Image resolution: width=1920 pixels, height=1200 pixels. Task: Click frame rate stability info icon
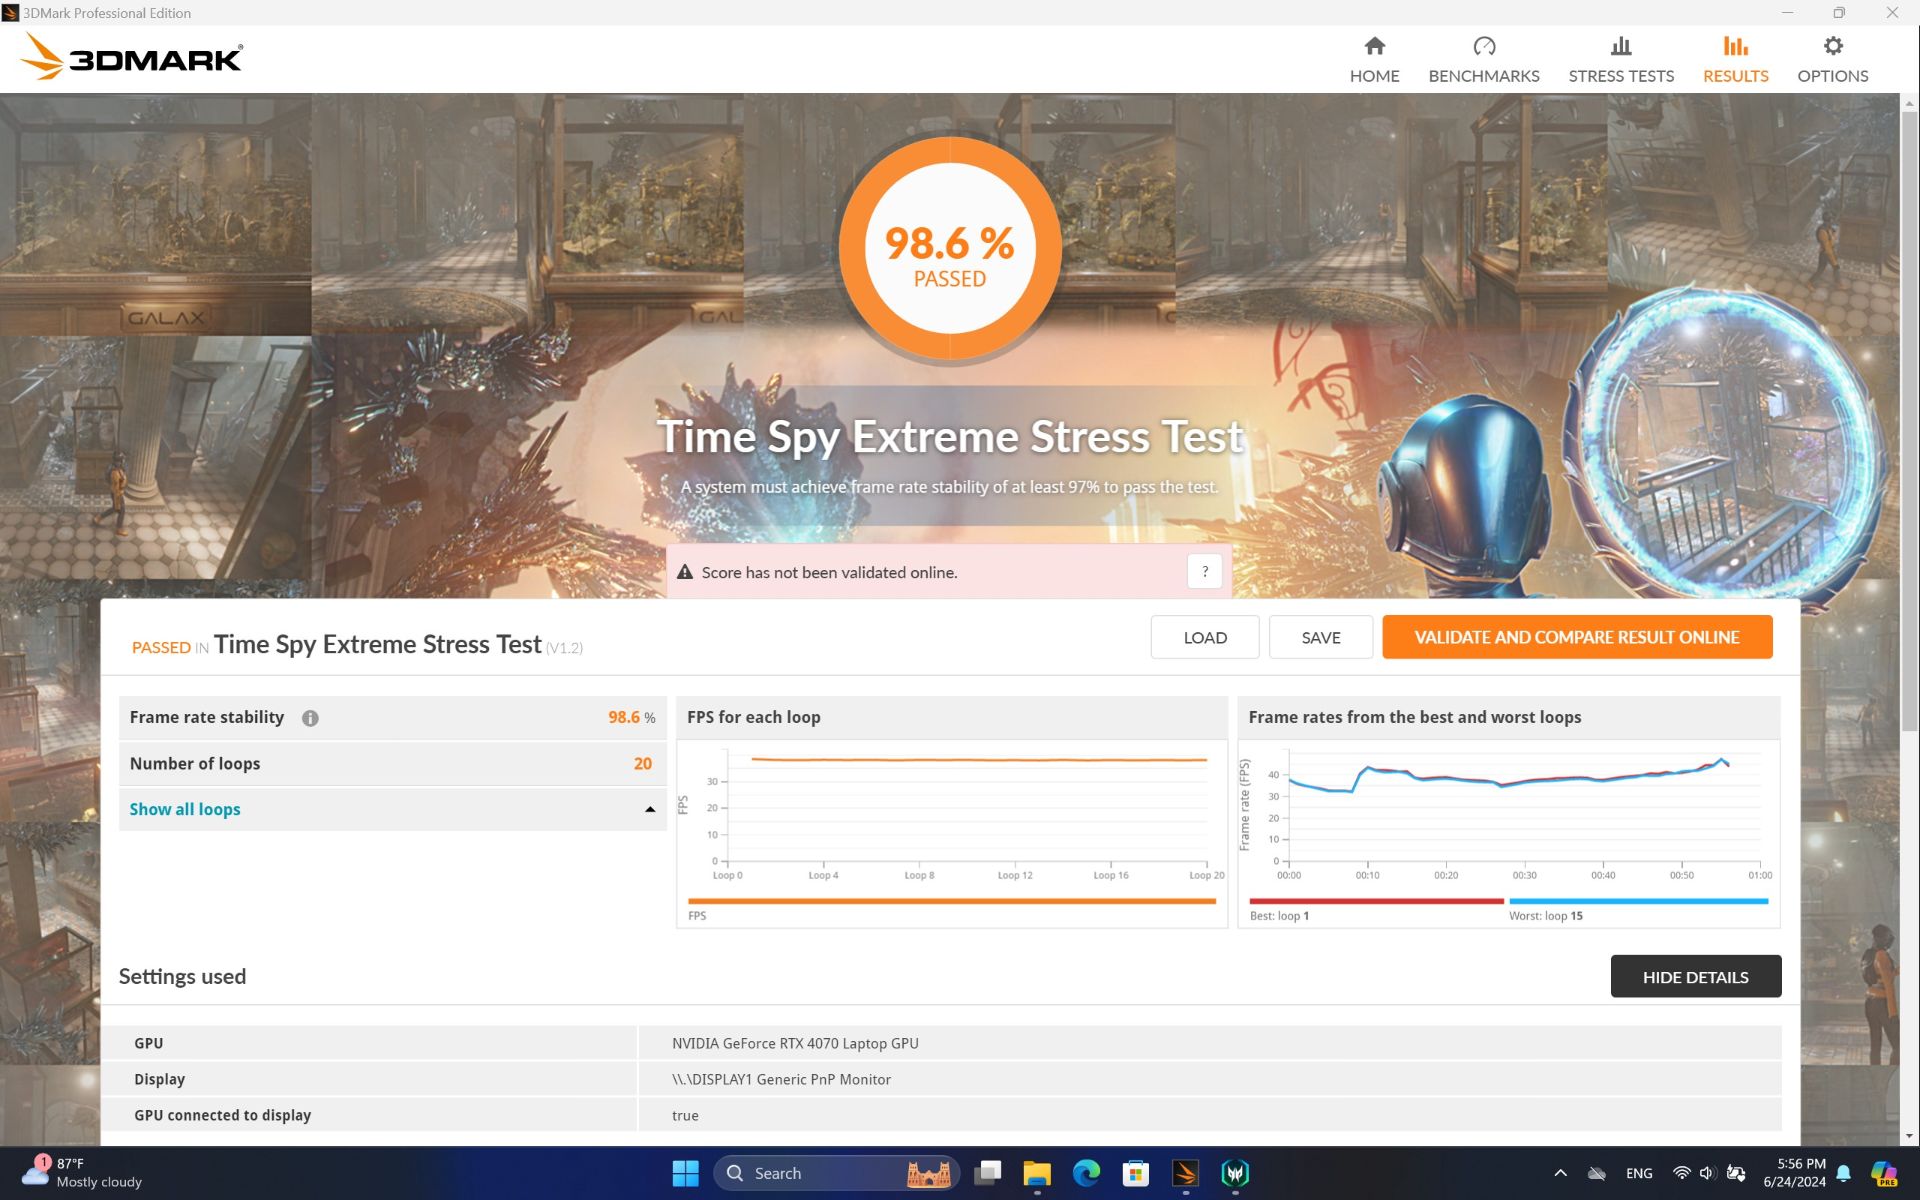tap(310, 718)
